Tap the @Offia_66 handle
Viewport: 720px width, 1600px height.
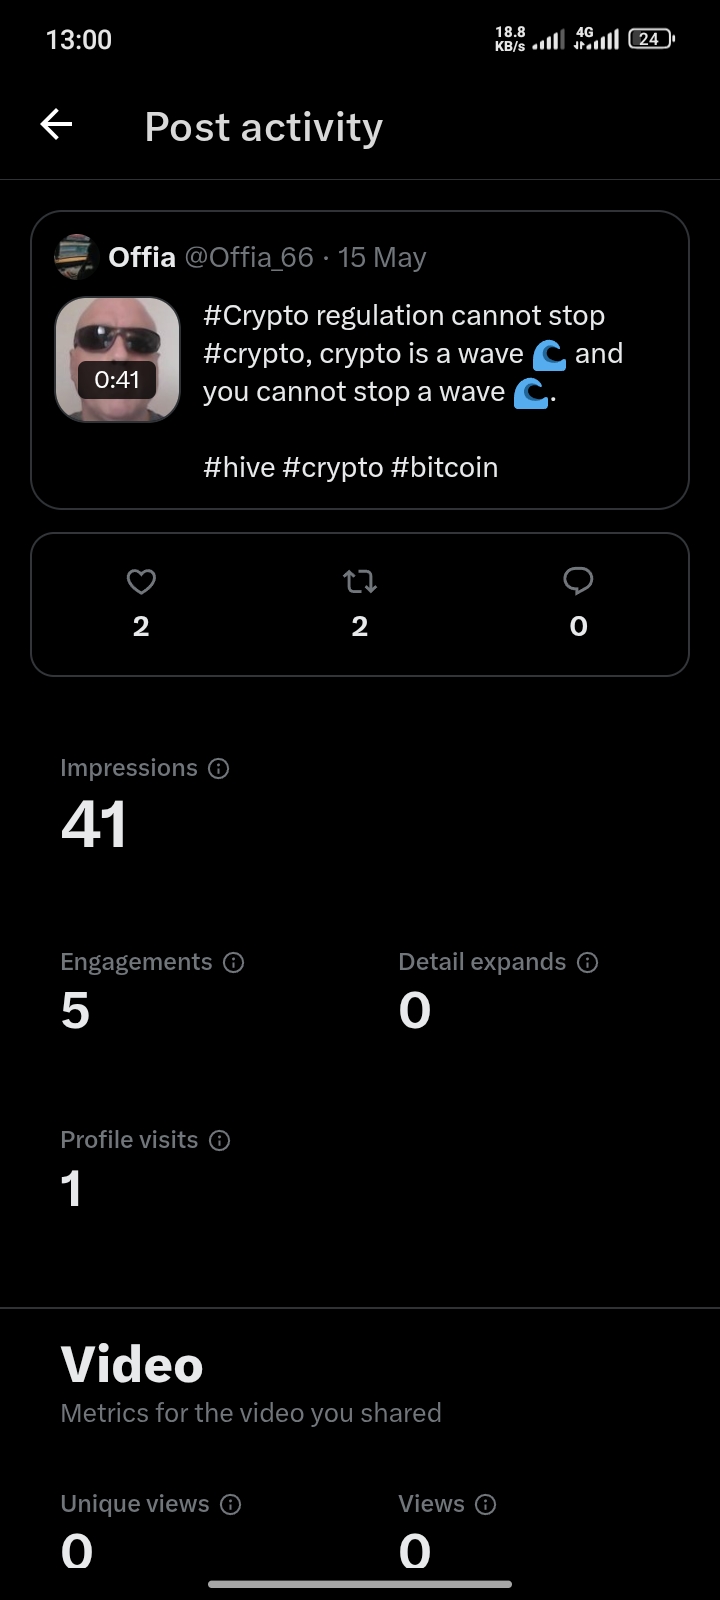pos(249,257)
